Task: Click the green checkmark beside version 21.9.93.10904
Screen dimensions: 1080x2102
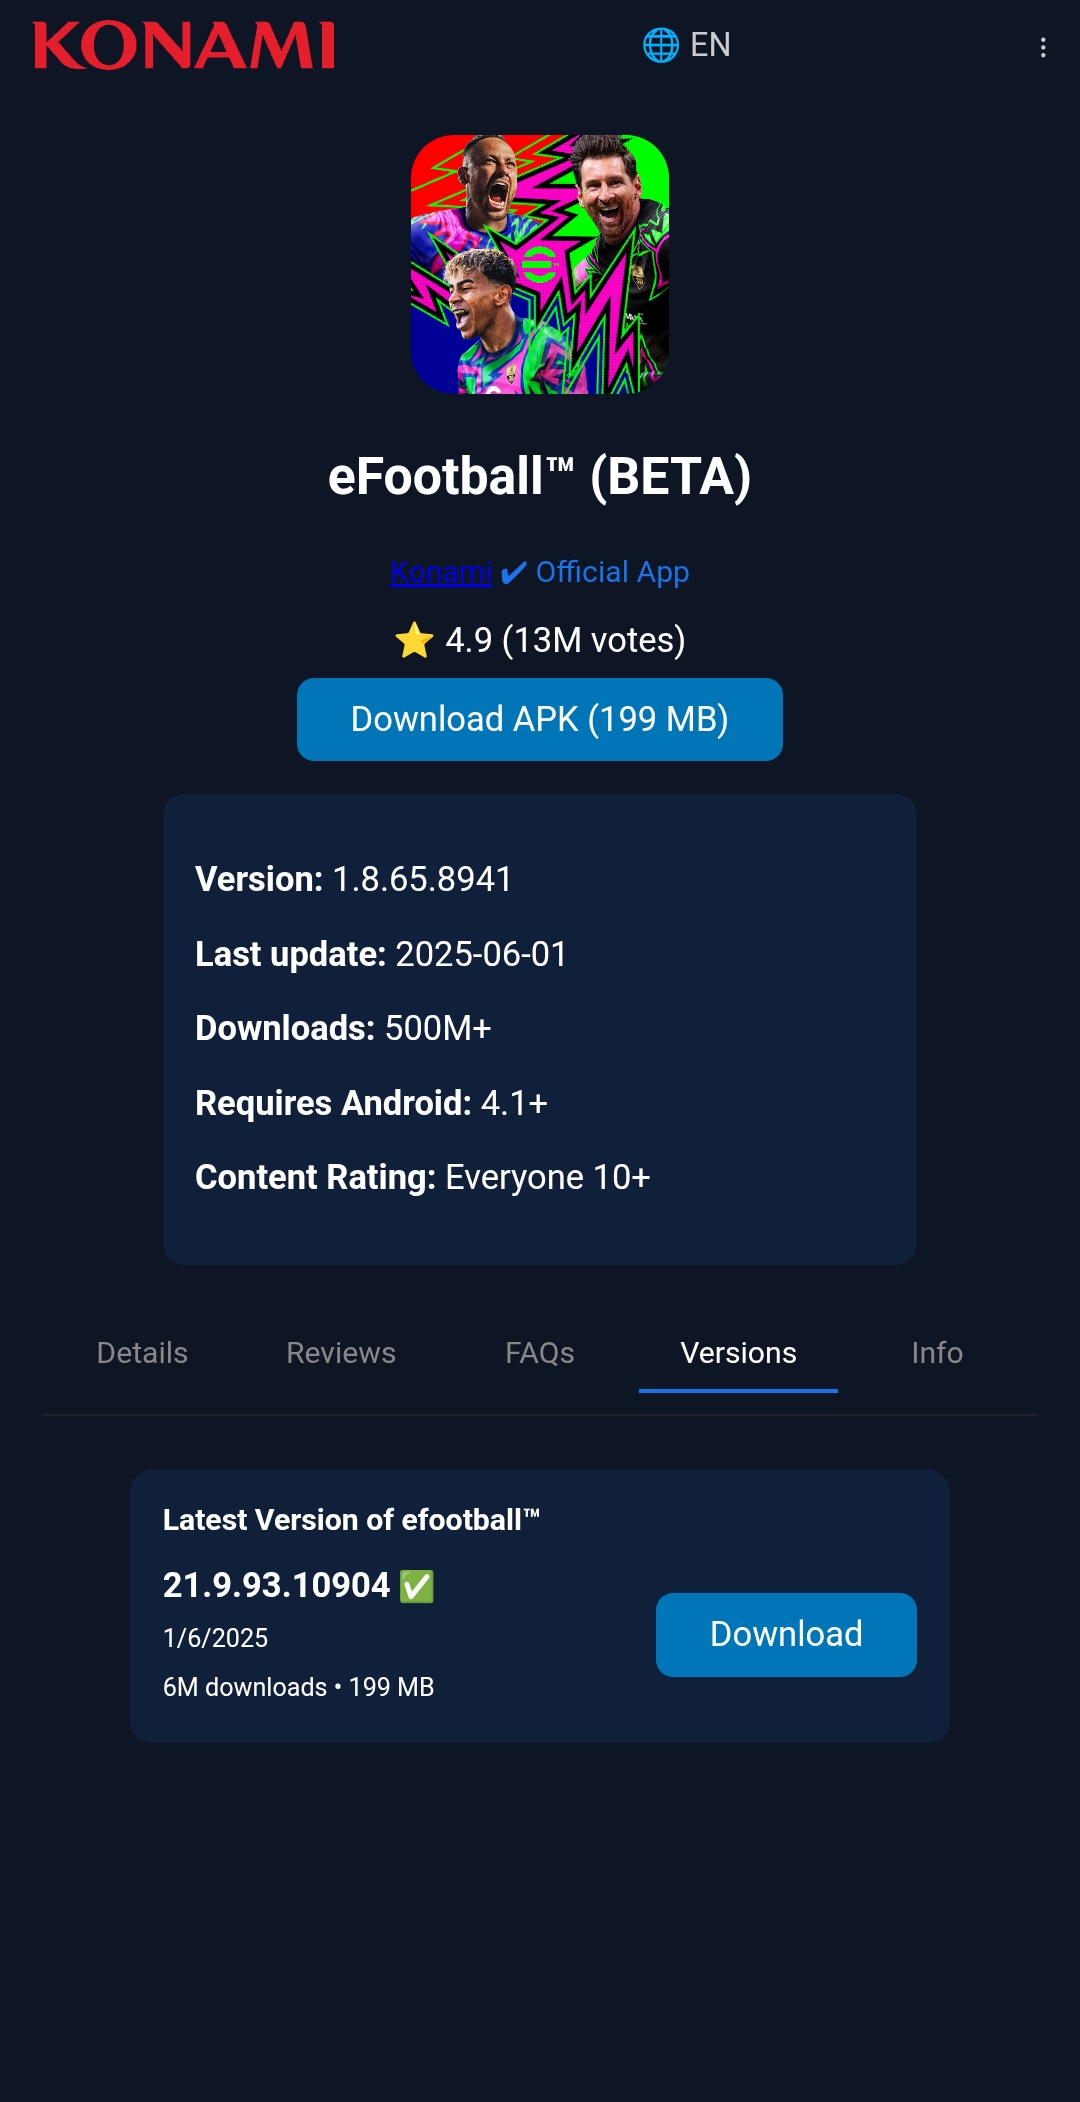Action: coord(417,1586)
